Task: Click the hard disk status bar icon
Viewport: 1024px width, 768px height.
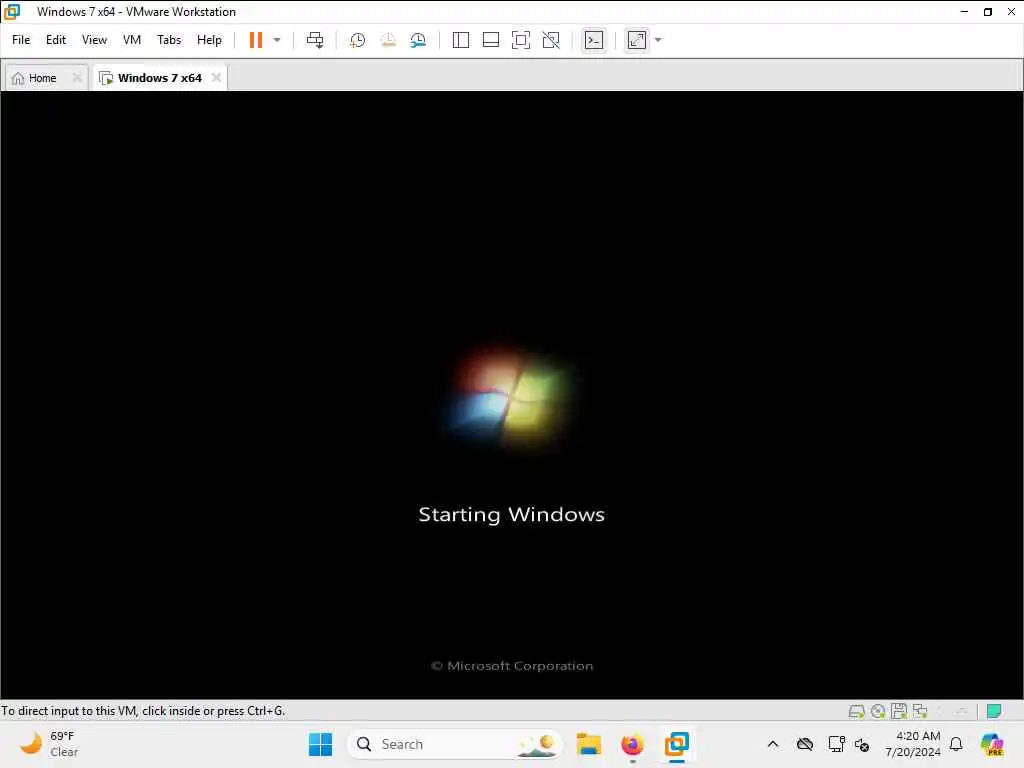Action: click(x=856, y=711)
